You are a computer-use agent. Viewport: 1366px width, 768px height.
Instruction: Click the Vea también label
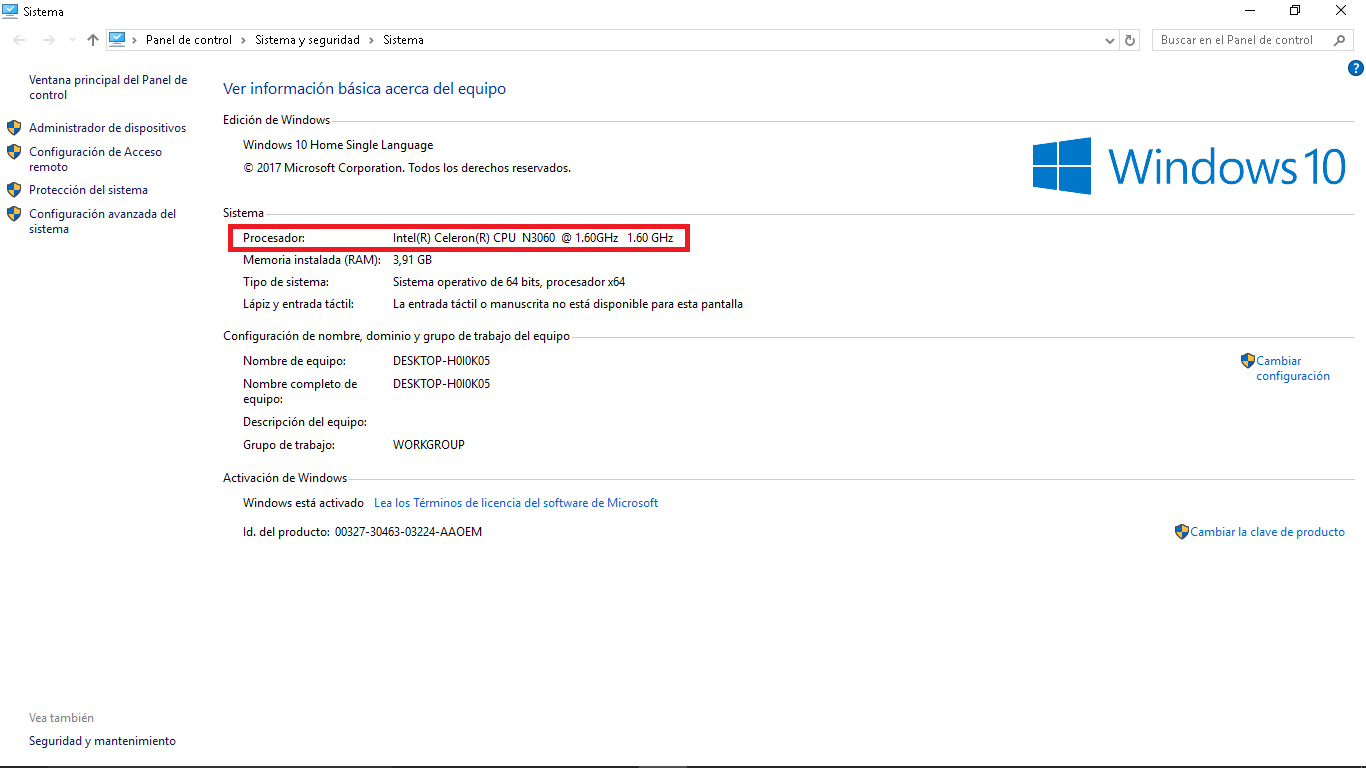tap(61, 718)
